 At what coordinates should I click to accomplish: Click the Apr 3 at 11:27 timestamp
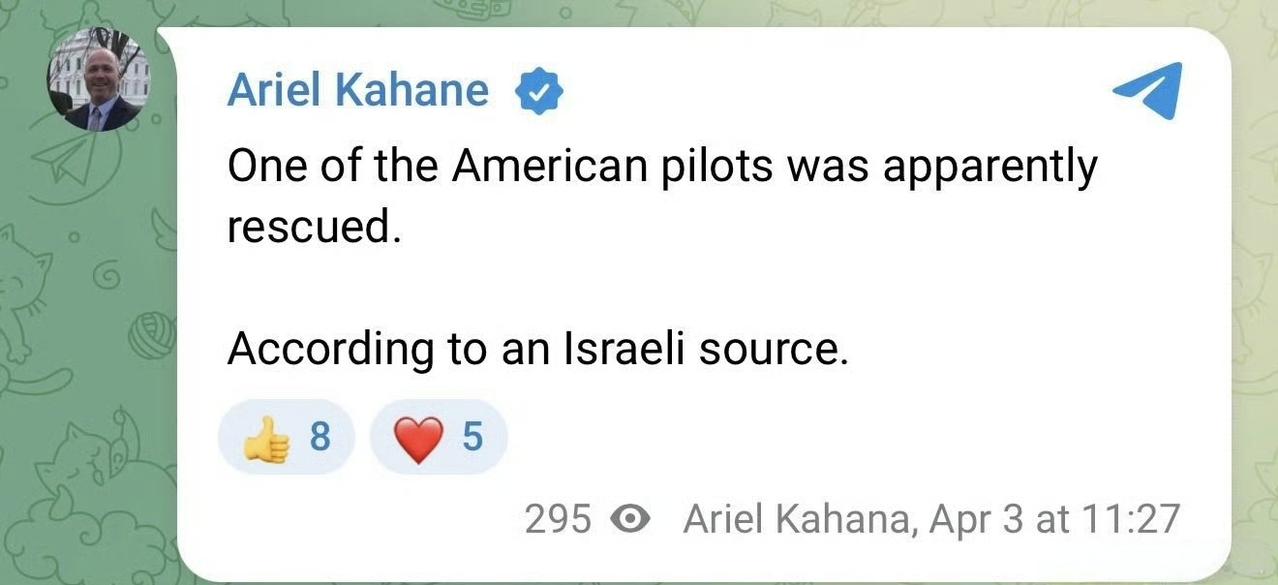point(1055,519)
